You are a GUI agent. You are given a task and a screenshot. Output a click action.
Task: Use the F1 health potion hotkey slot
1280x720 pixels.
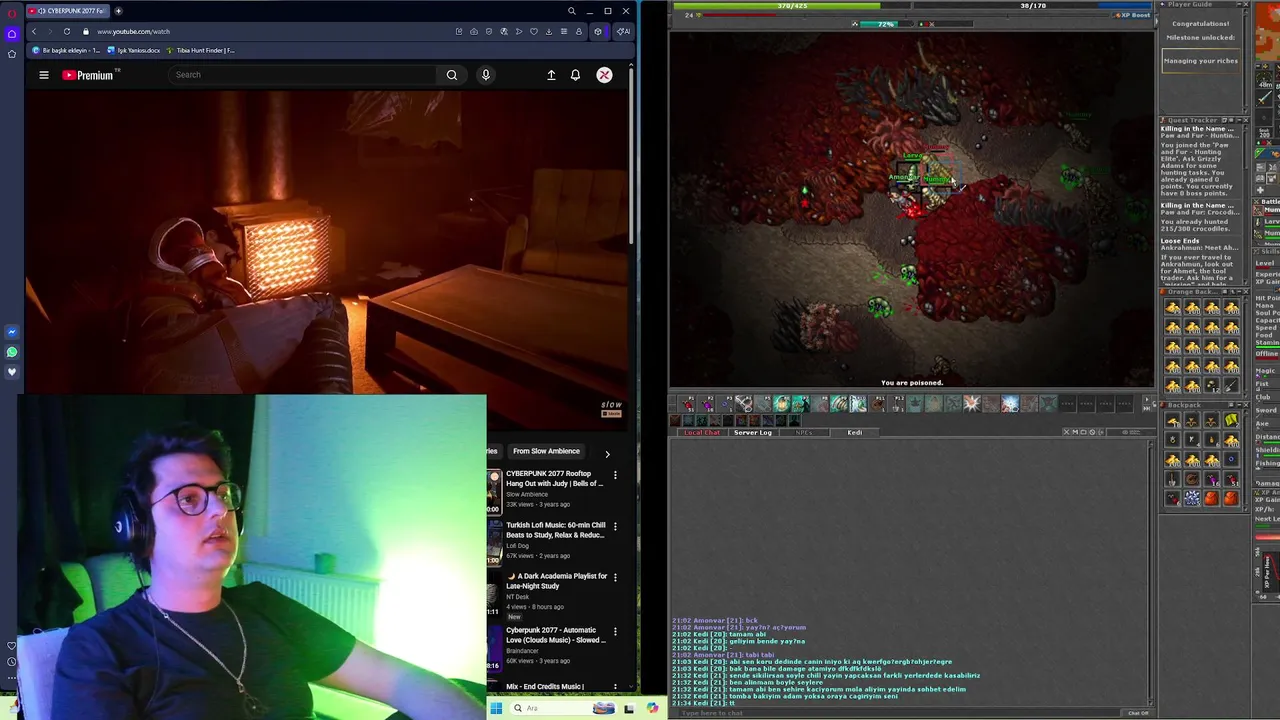point(688,404)
